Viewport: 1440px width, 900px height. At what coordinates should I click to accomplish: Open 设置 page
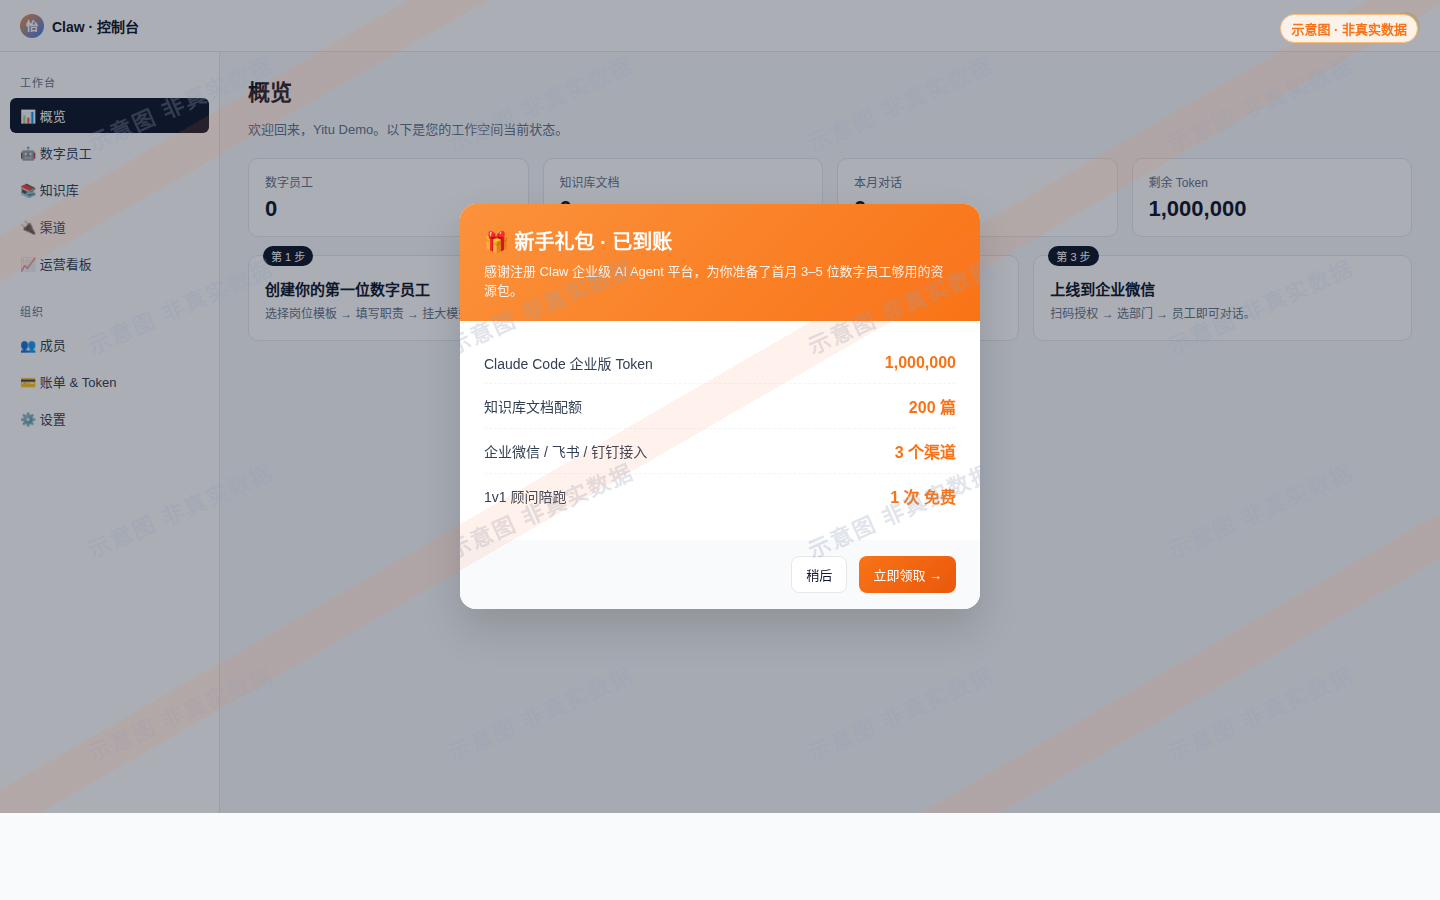[x=109, y=419]
